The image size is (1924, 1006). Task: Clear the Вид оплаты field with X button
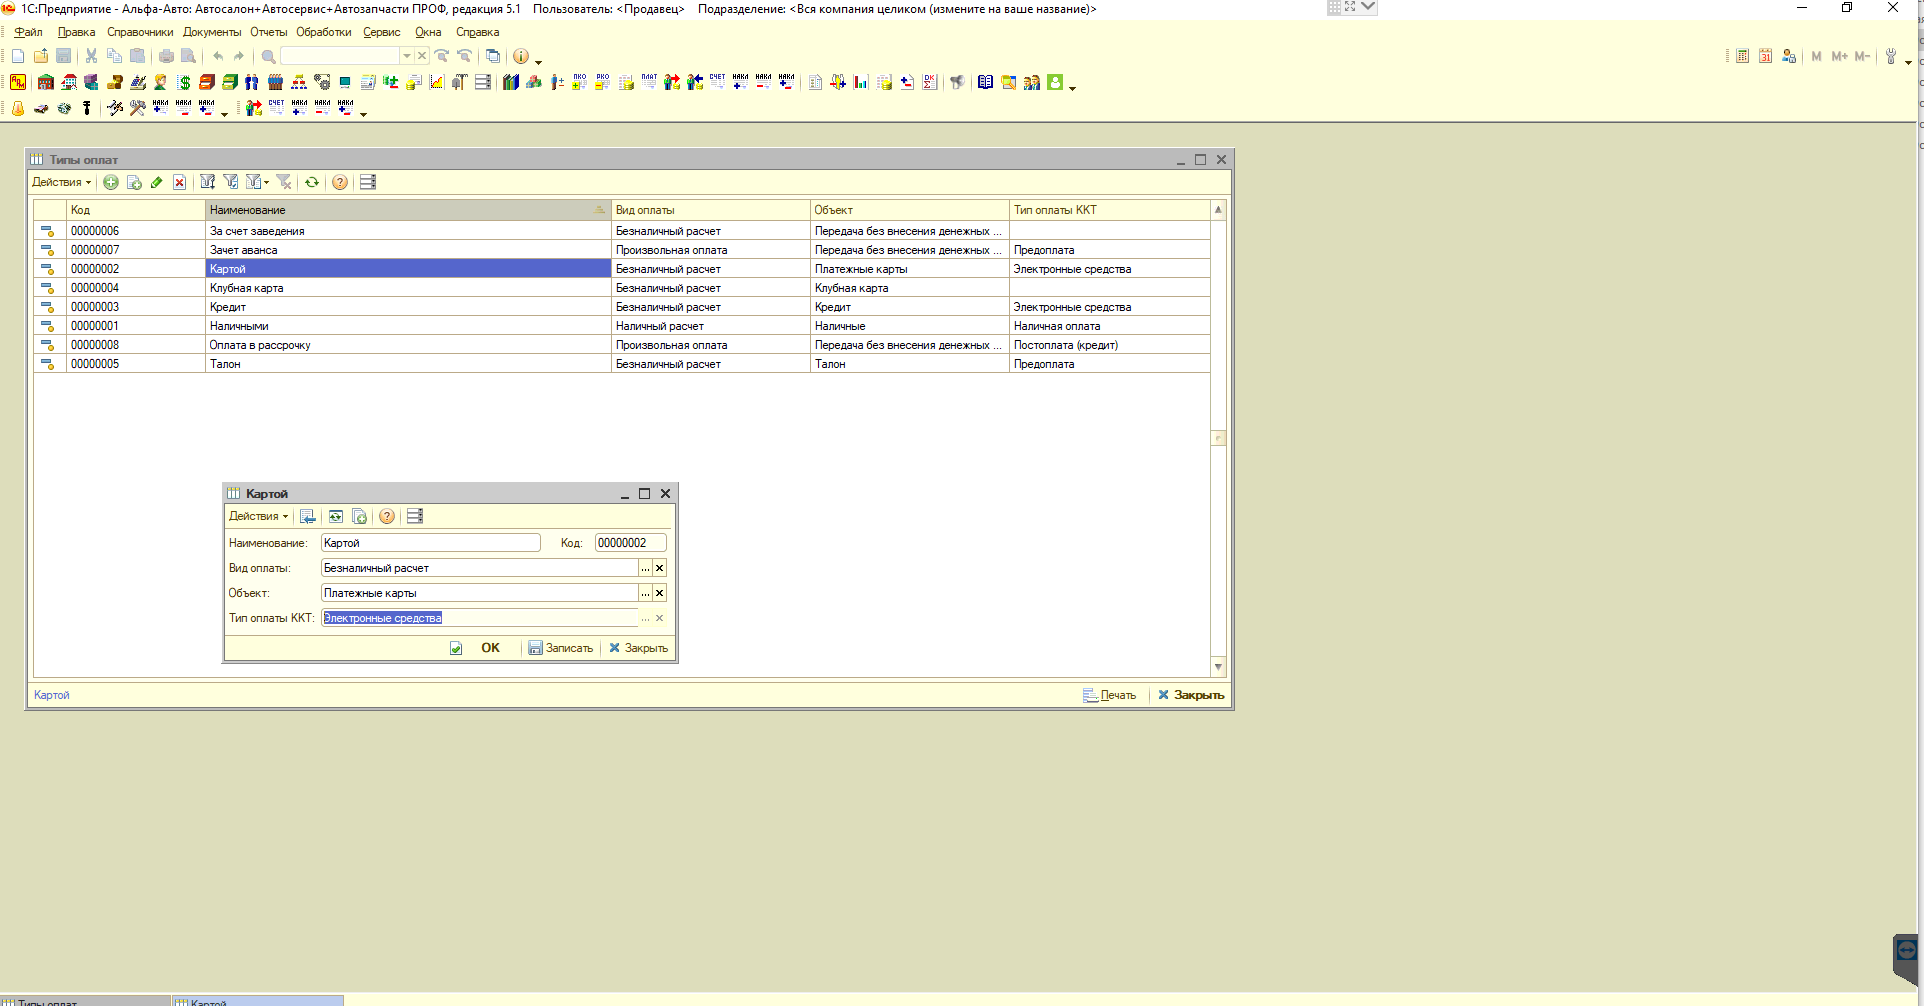click(660, 568)
